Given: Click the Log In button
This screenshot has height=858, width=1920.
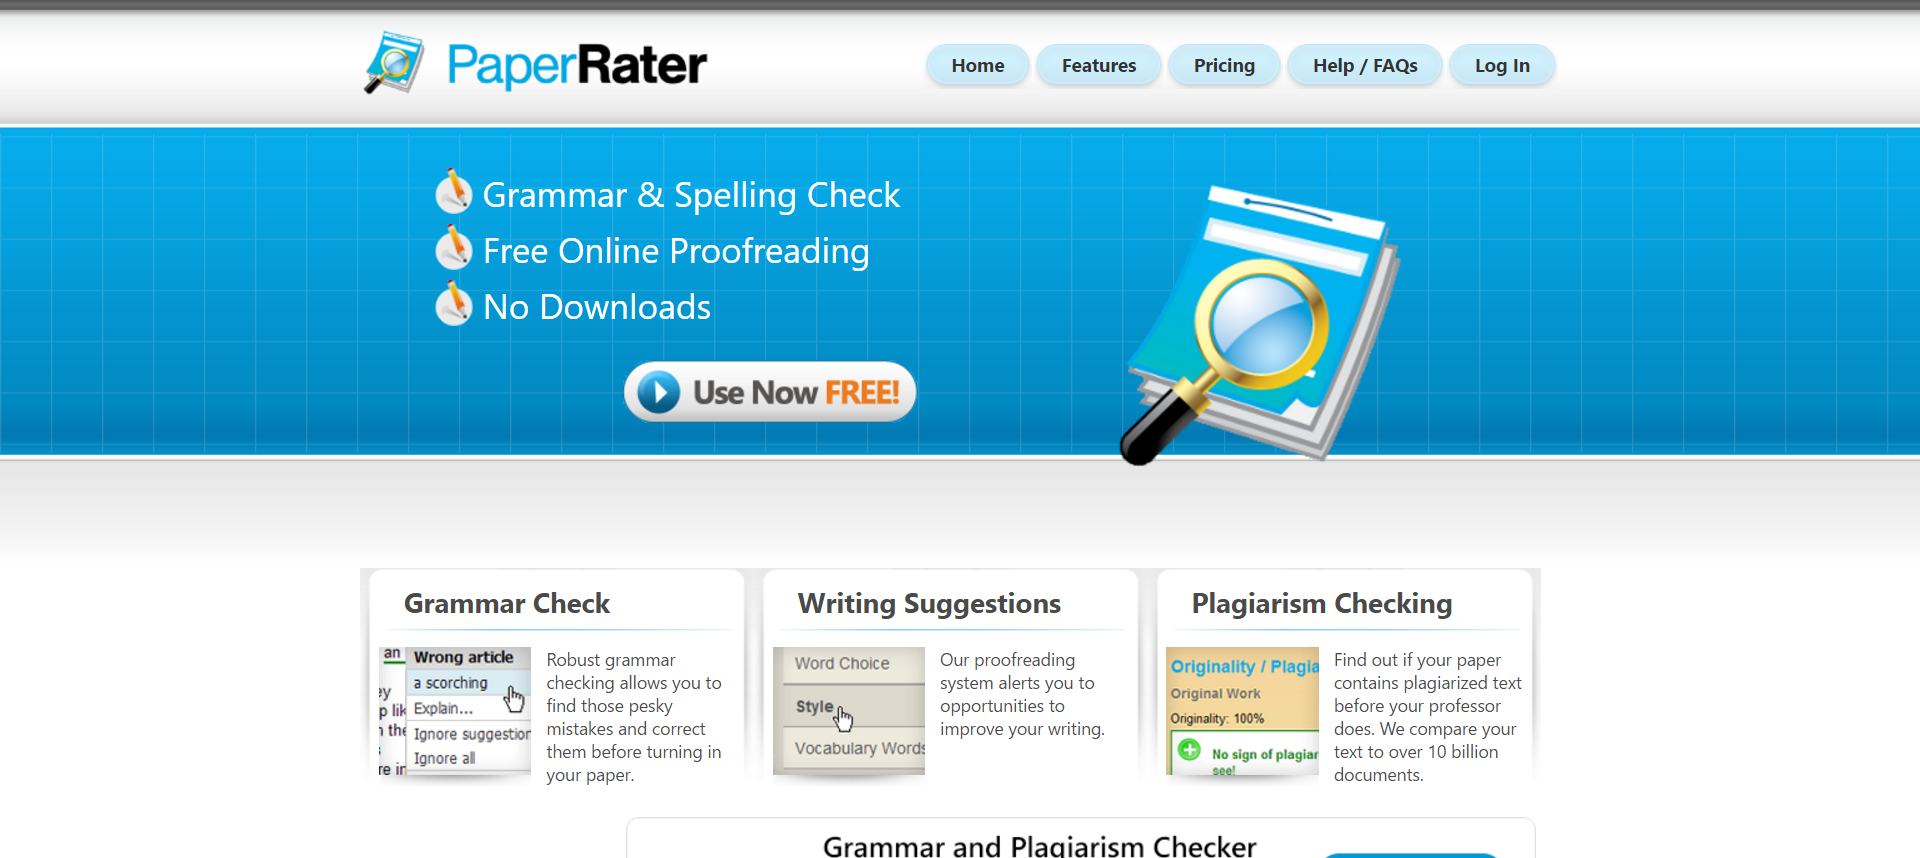Looking at the screenshot, I should click(1502, 66).
